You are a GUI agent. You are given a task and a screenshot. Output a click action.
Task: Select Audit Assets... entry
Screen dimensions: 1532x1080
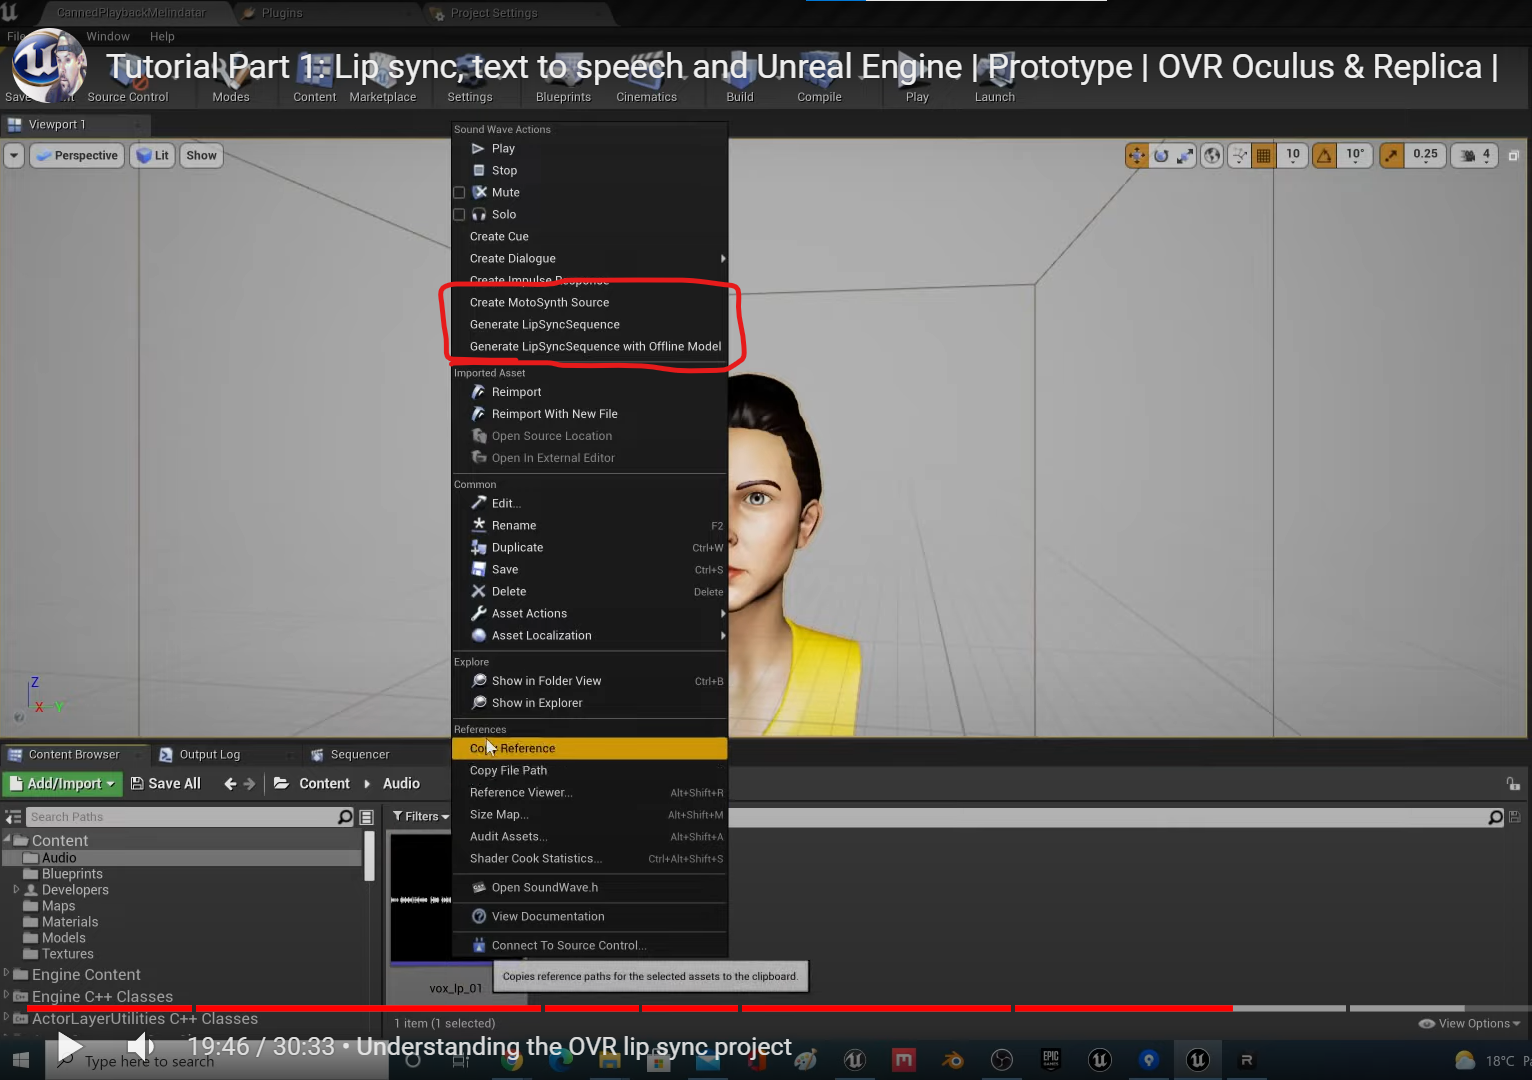pos(590,836)
